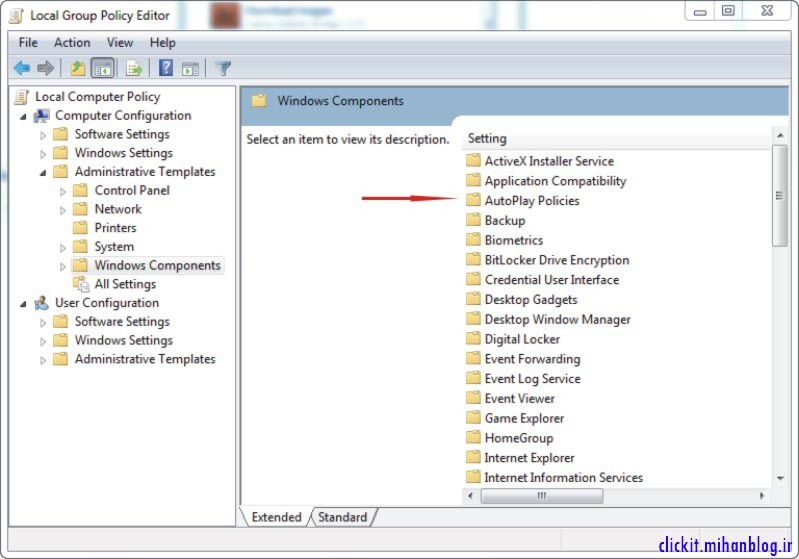The image size is (799, 559).
Task: Collapse the Computer Configuration node
Action: coord(23,116)
